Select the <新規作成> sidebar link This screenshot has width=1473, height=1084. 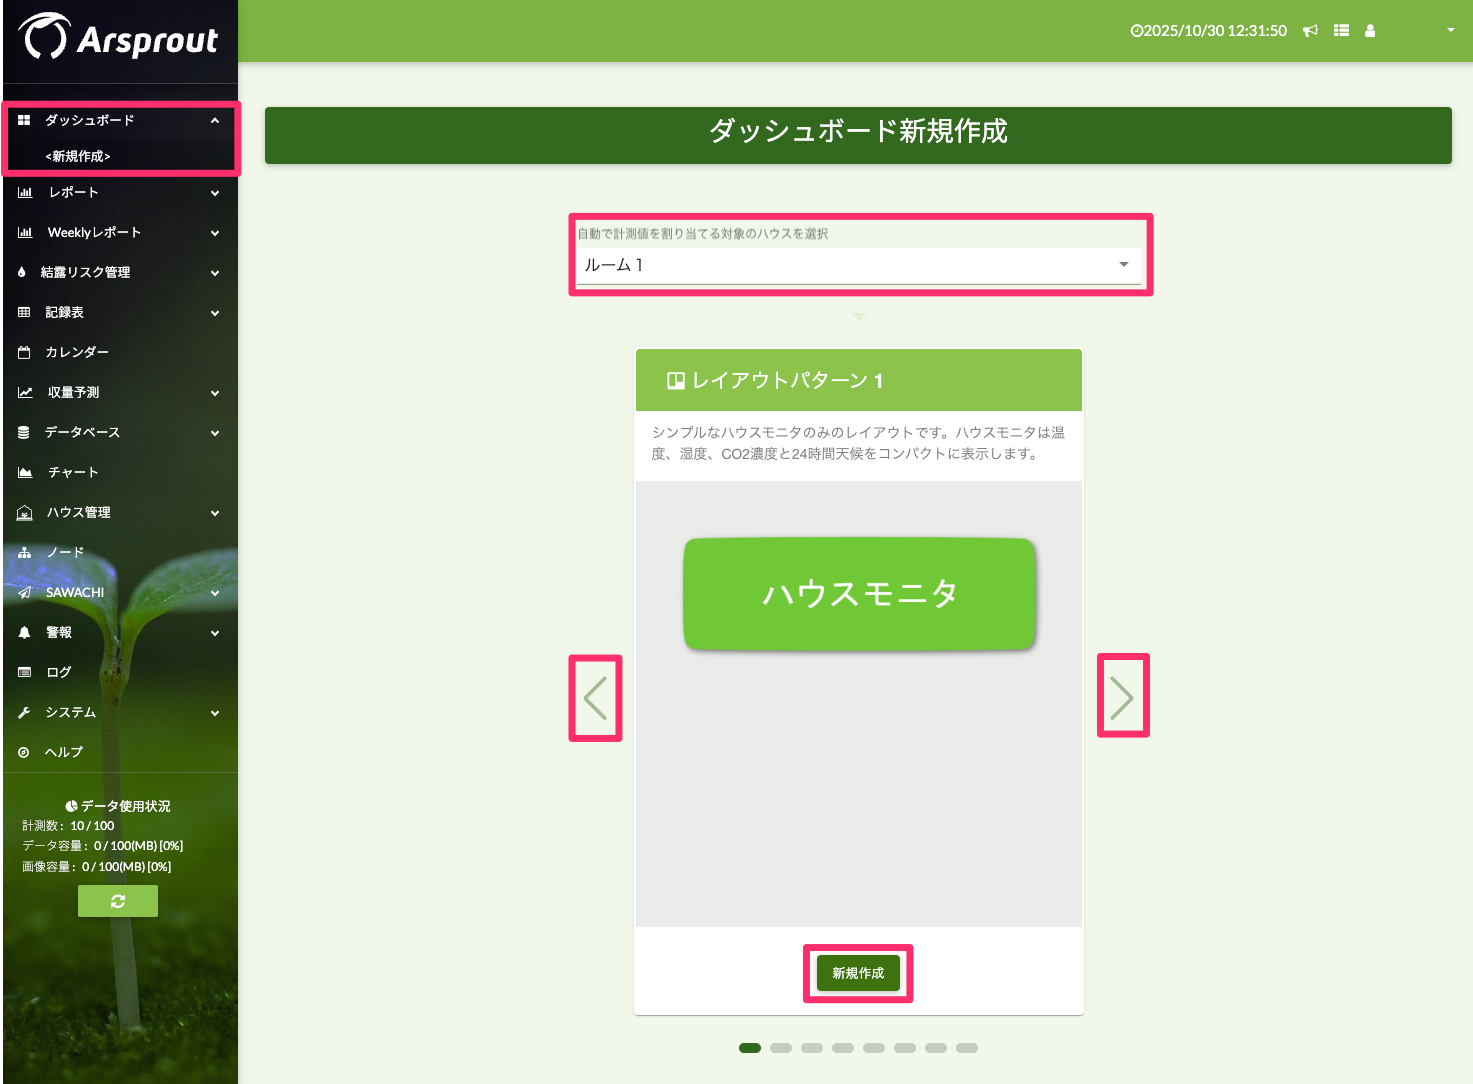(78, 156)
